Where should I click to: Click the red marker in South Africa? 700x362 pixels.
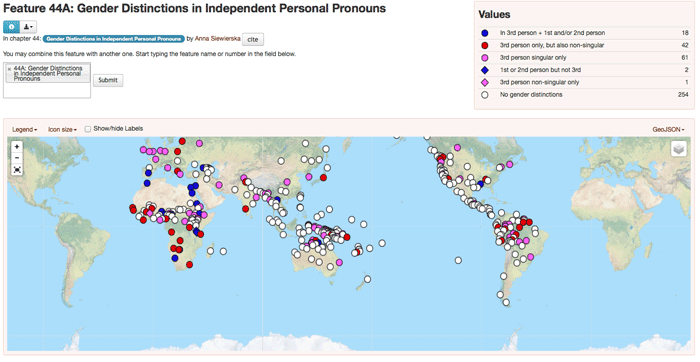(x=189, y=265)
